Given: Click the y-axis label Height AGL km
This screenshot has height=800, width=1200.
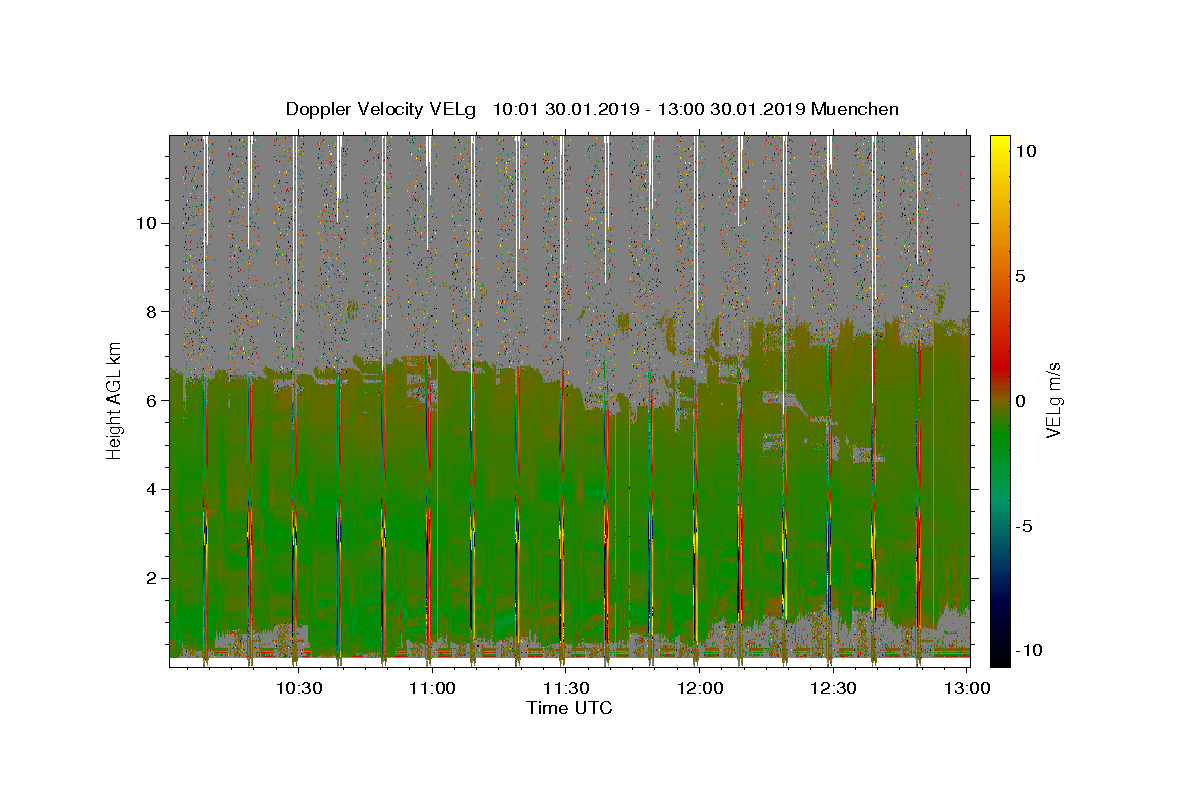Looking at the screenshot, I should point(114,400).
